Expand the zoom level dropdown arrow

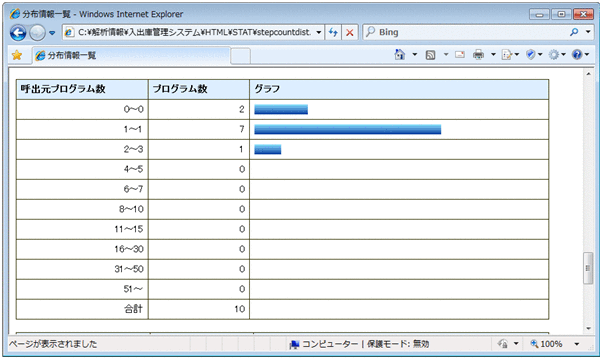[576, 344]
